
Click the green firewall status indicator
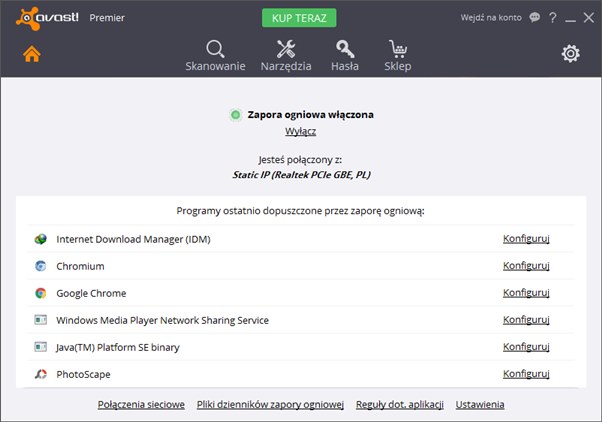tap(235, 114)
